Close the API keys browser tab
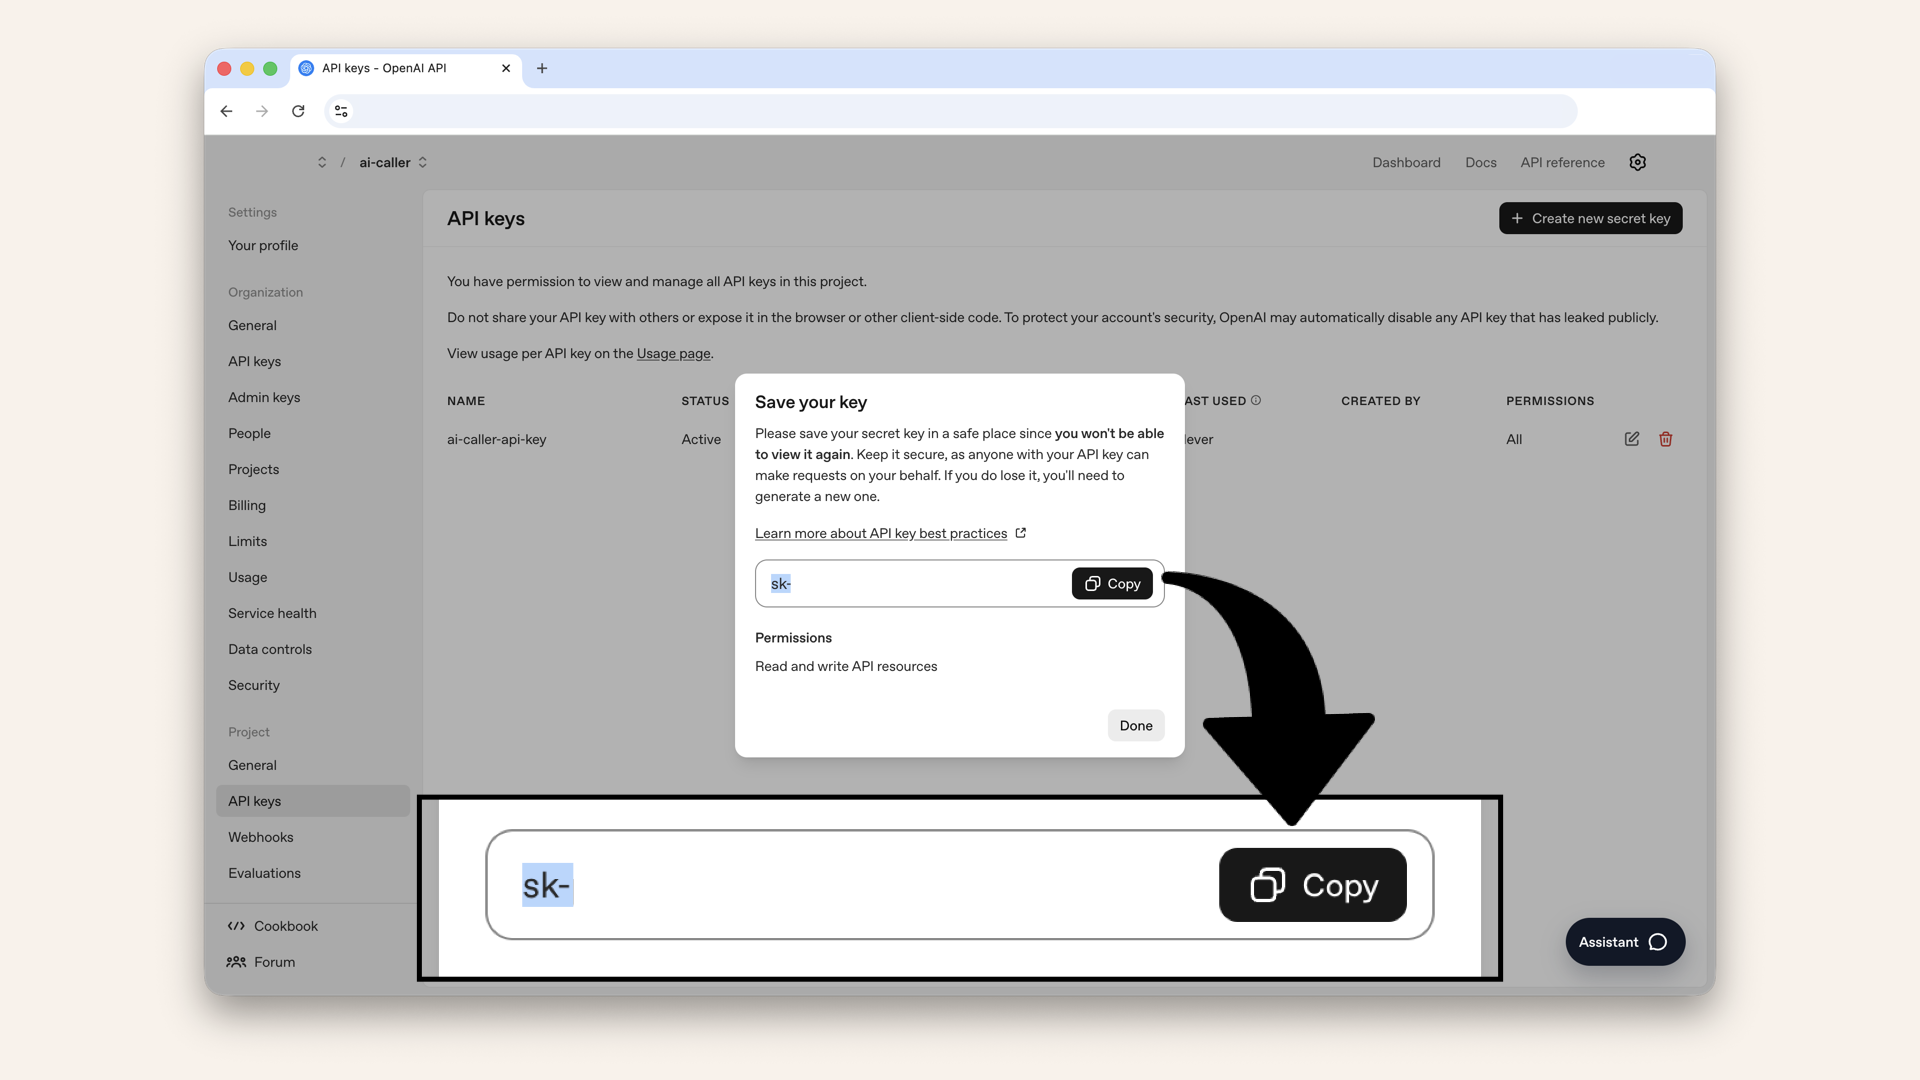1920x1080 pixels. [x=506, y=68]
